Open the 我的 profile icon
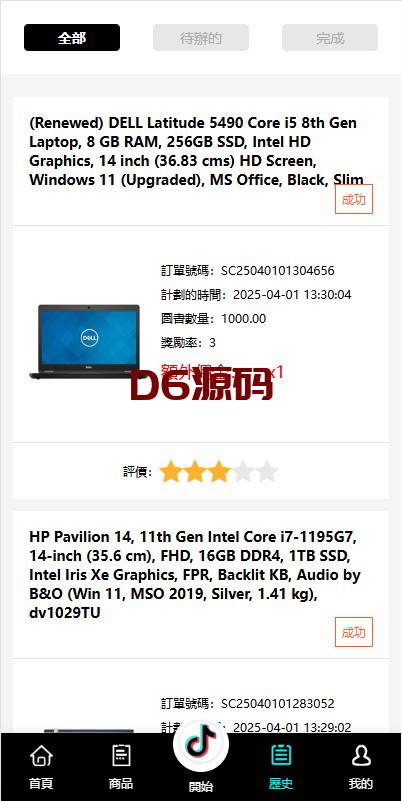The image size is (402, 801). 361,756
